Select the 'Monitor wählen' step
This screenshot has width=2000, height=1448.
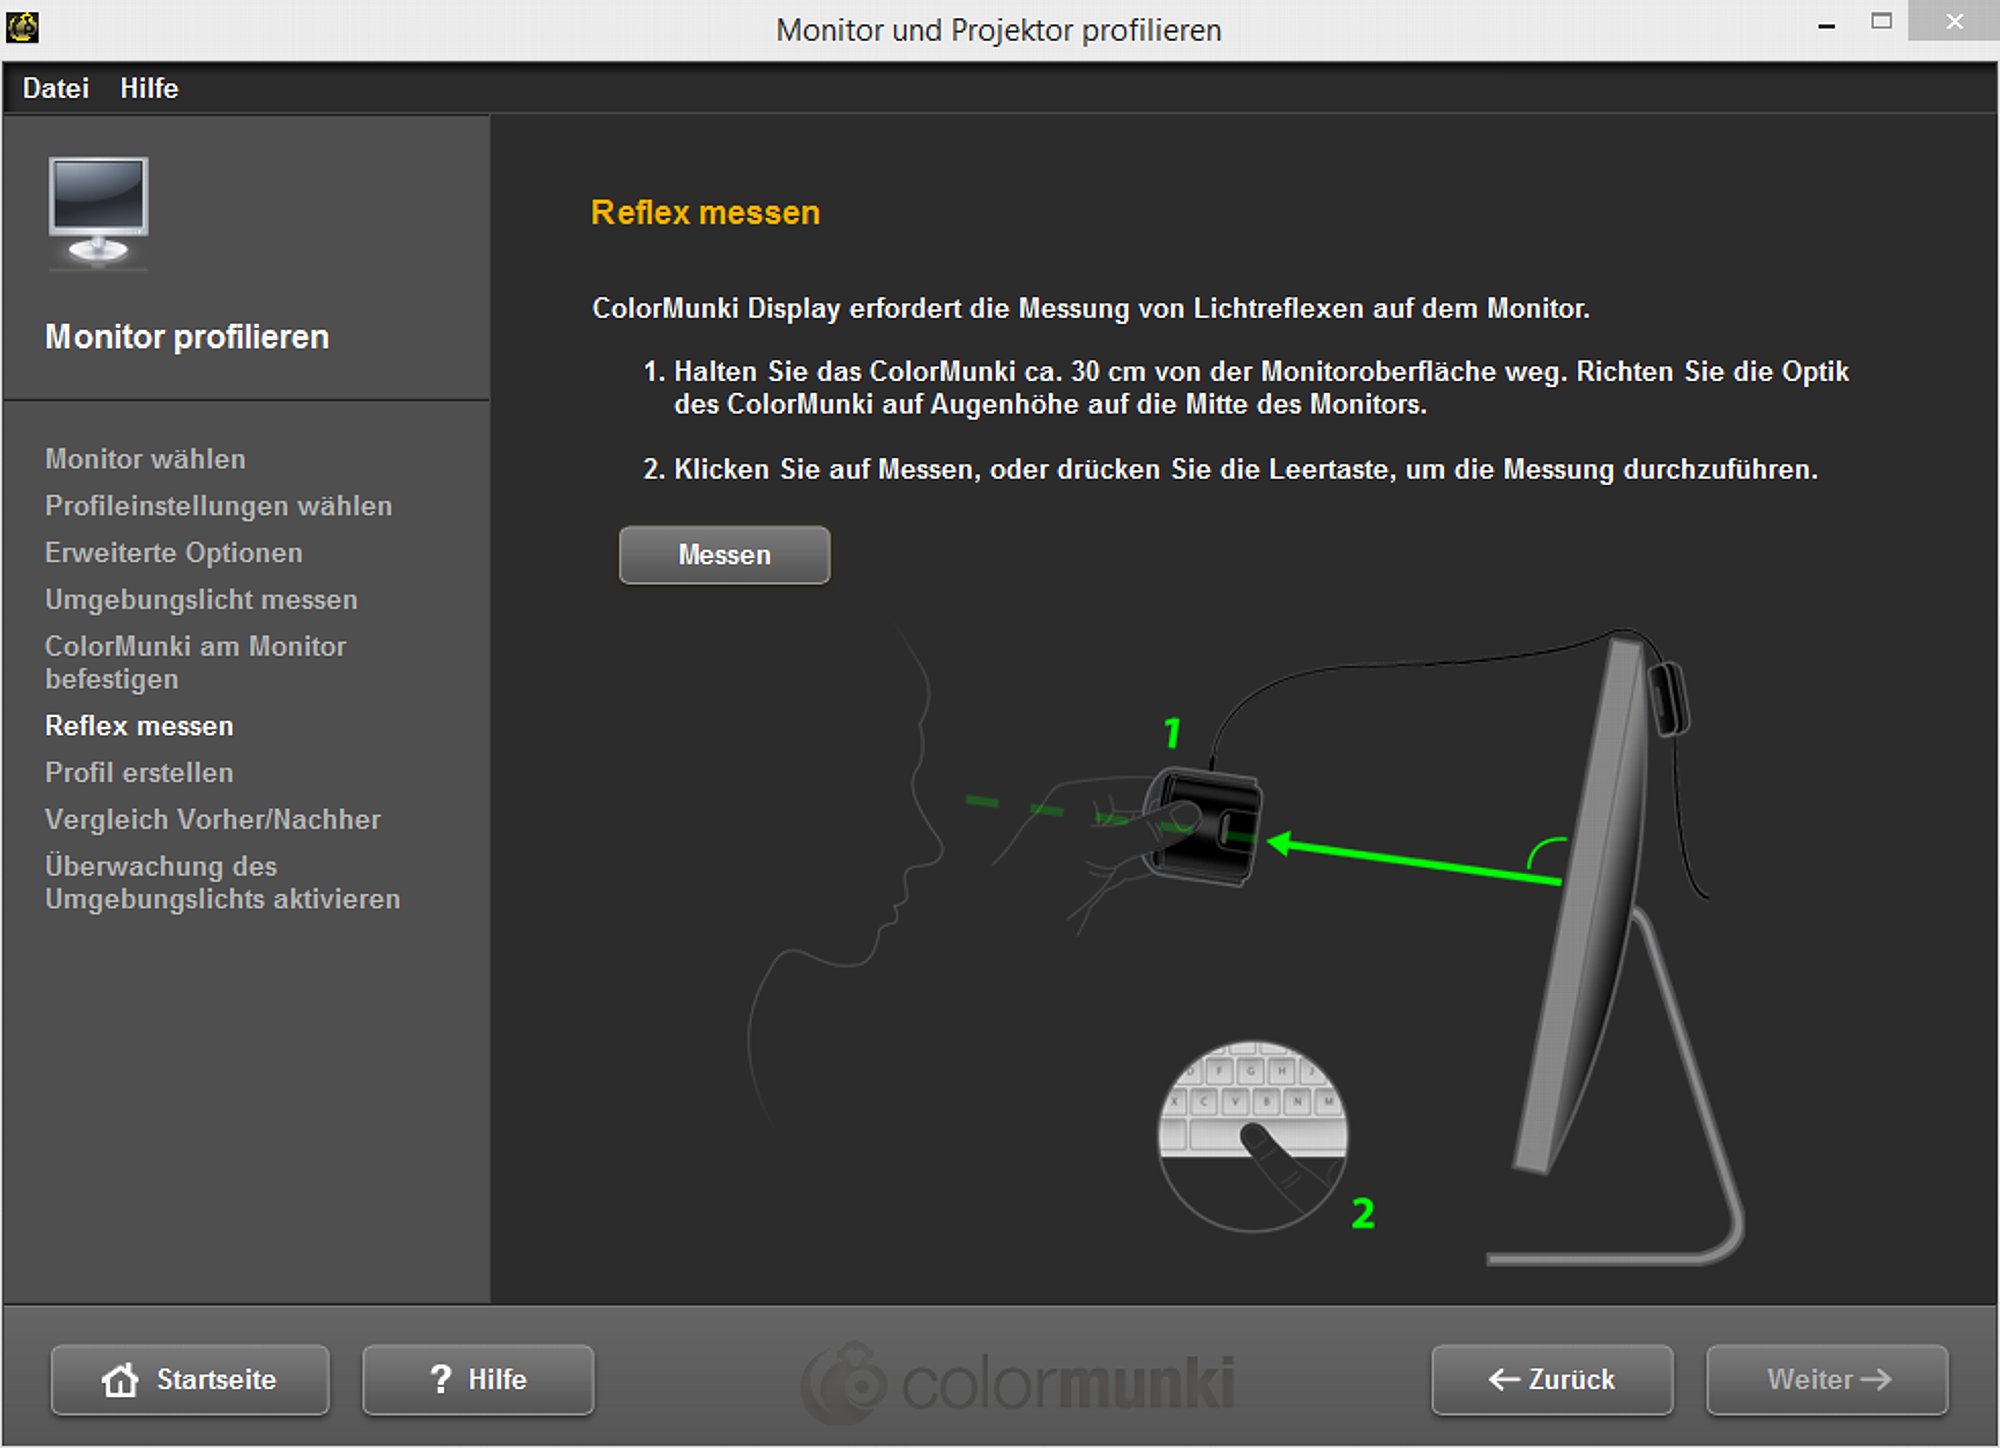pos(145,459)
